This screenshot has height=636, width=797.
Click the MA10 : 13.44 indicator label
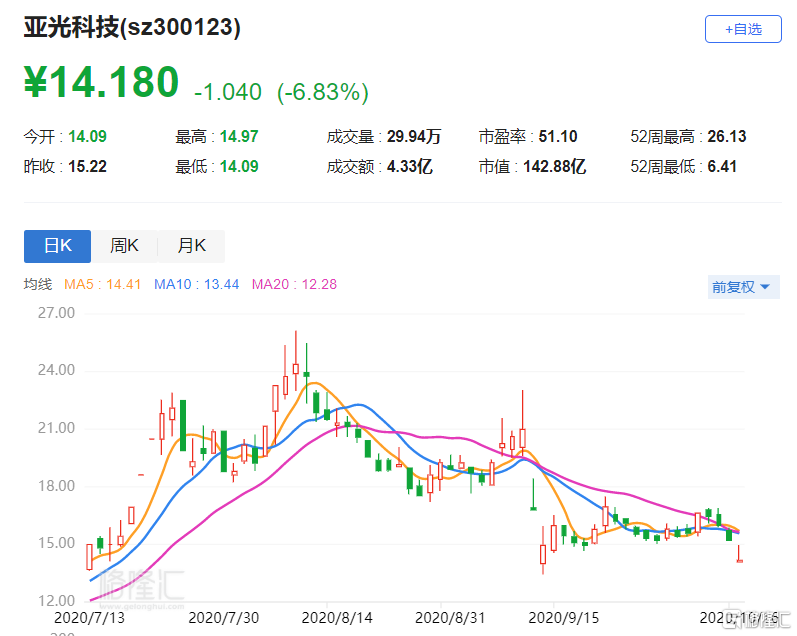tap(196, 284)
